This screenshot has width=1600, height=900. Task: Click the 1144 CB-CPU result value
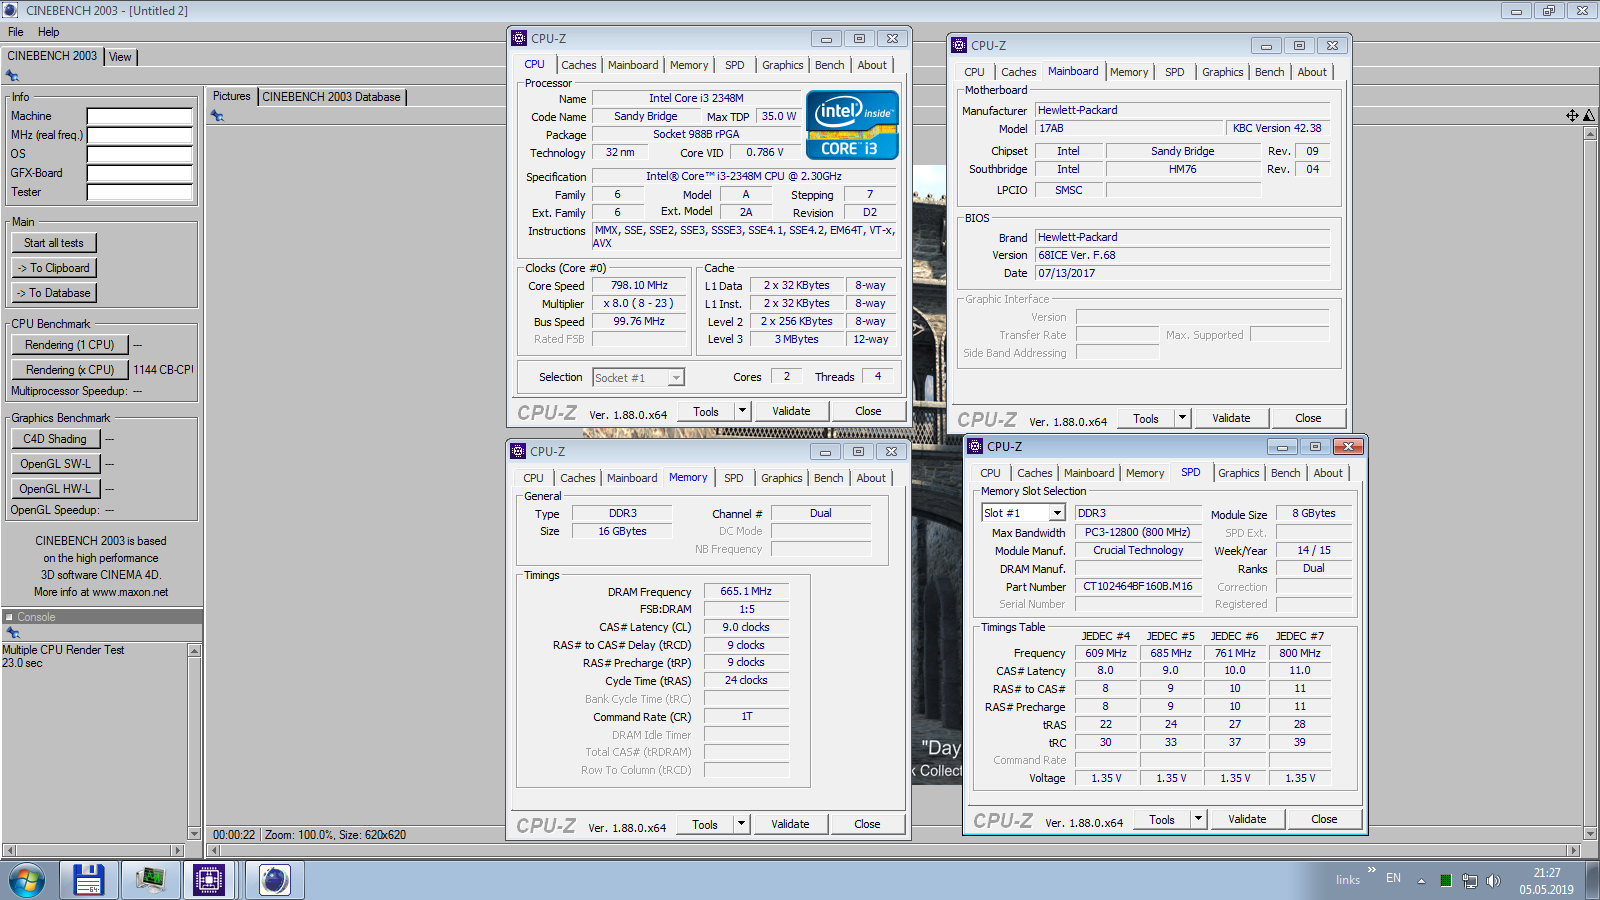click(x=163, y=370)
